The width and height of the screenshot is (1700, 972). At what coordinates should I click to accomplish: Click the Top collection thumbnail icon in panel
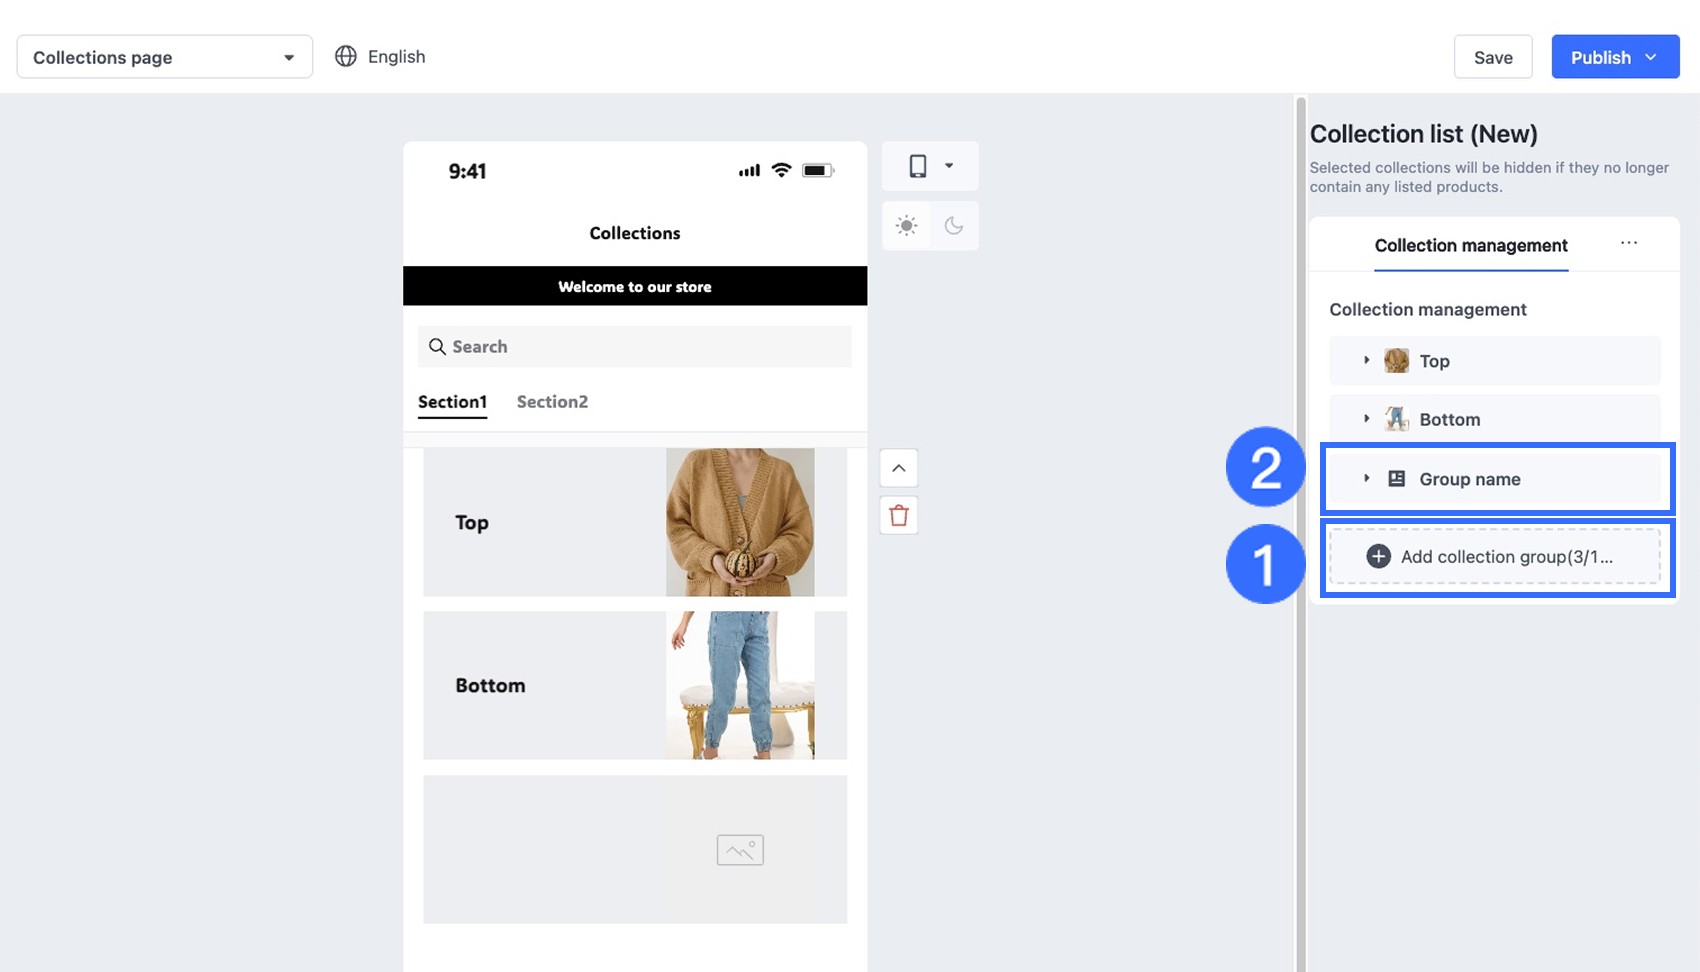pyautogui.click(x=1396, y=361)
